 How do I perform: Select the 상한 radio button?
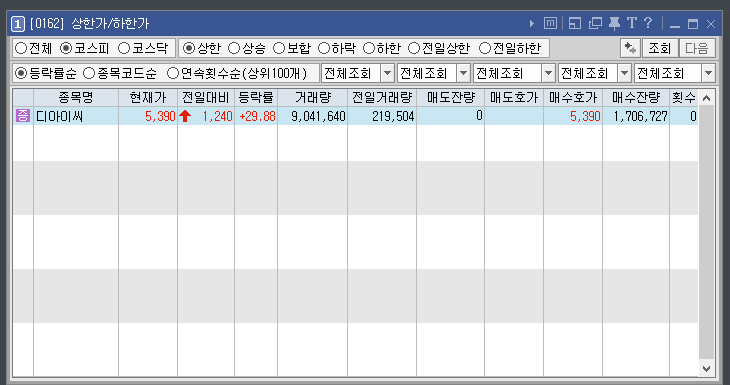189,48
